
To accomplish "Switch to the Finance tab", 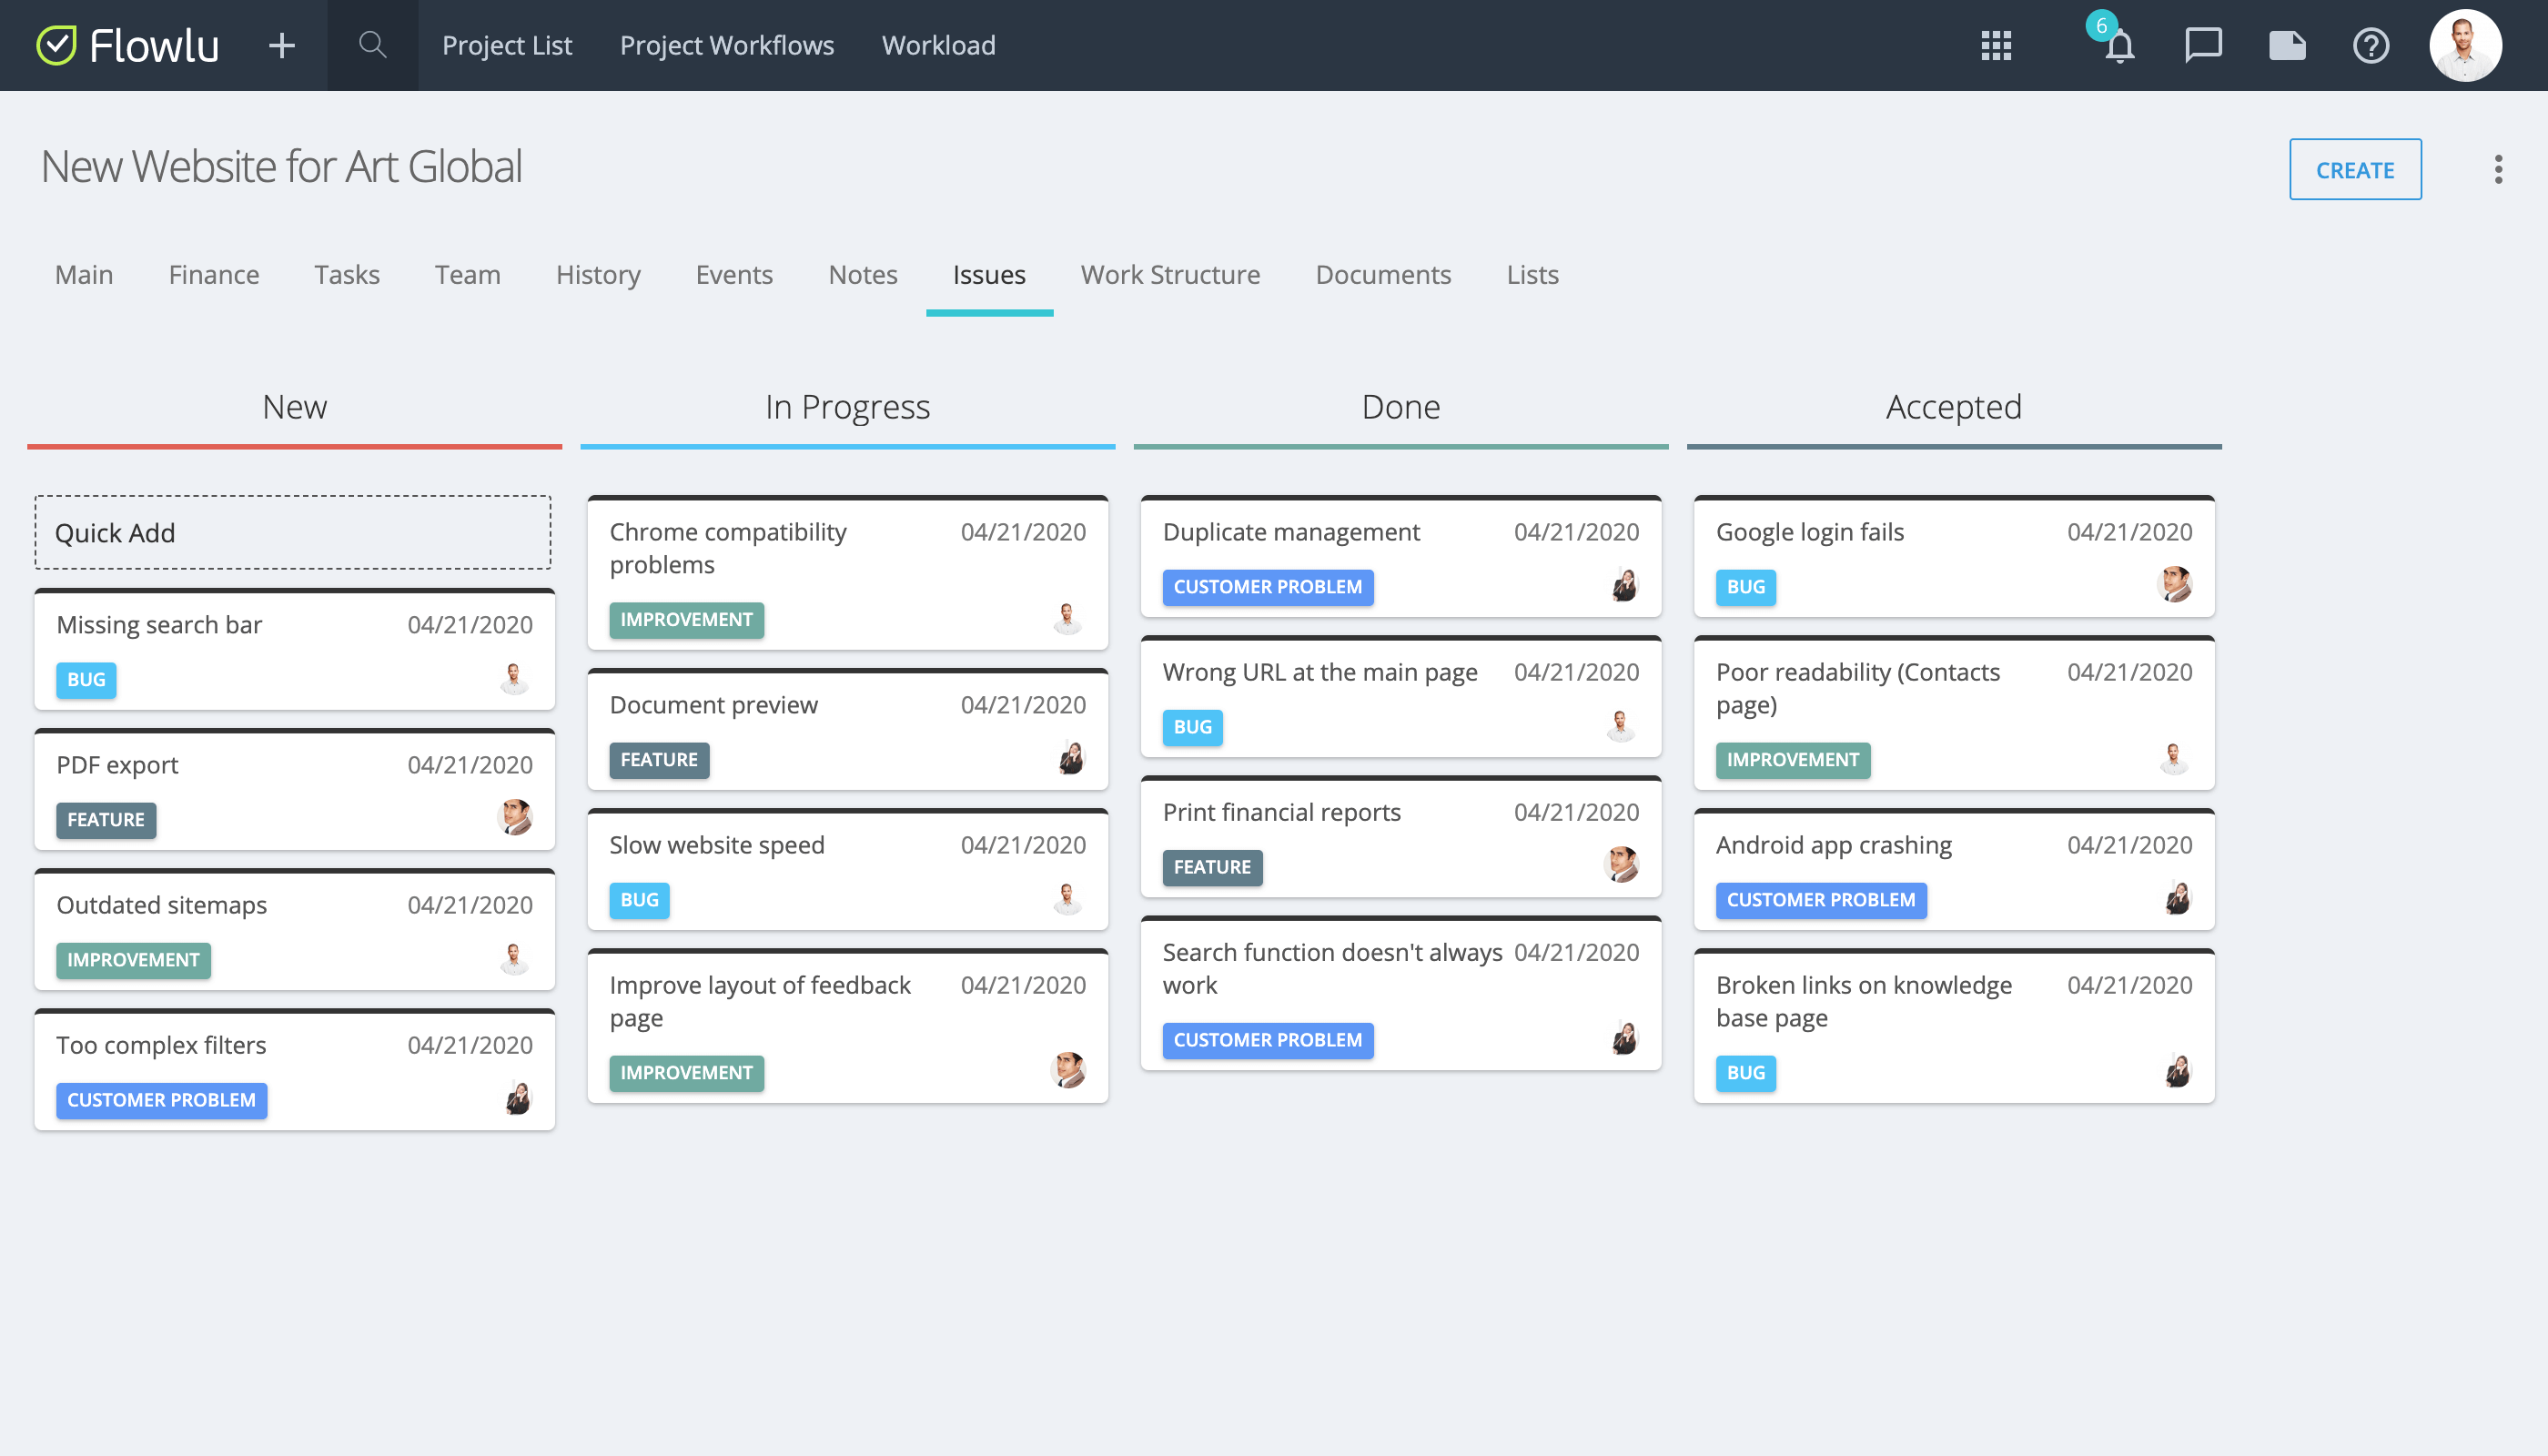I will pyautogui.click(x=213, y=275).
